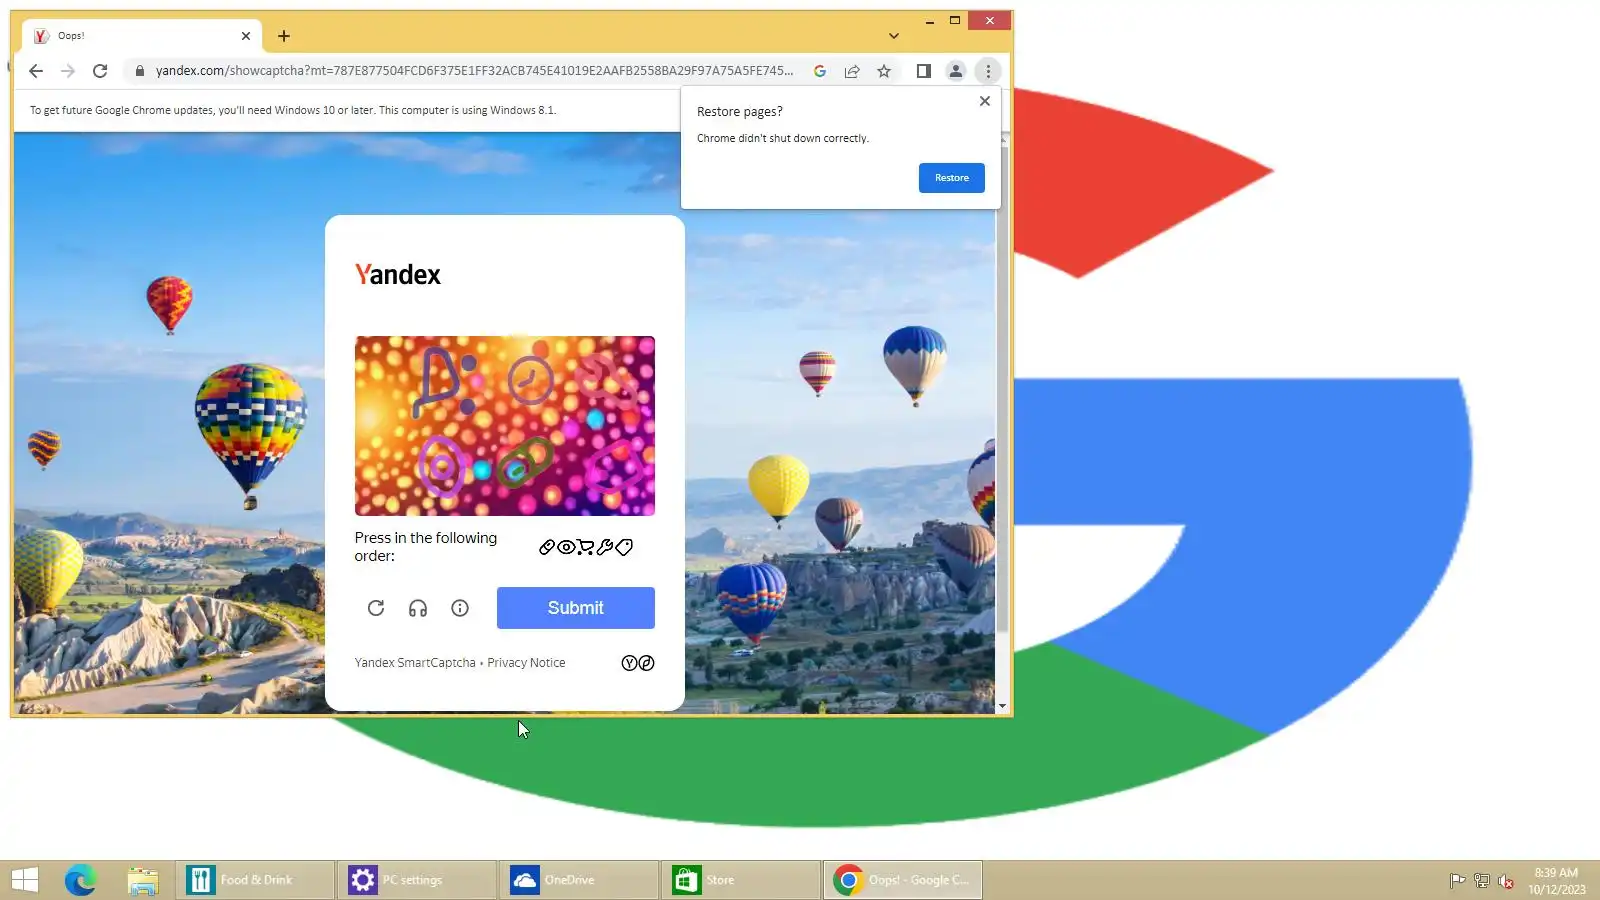1600x900 pixels.
Task: Dismiss the Restore pages popup
Action: [x=985, y=101]
